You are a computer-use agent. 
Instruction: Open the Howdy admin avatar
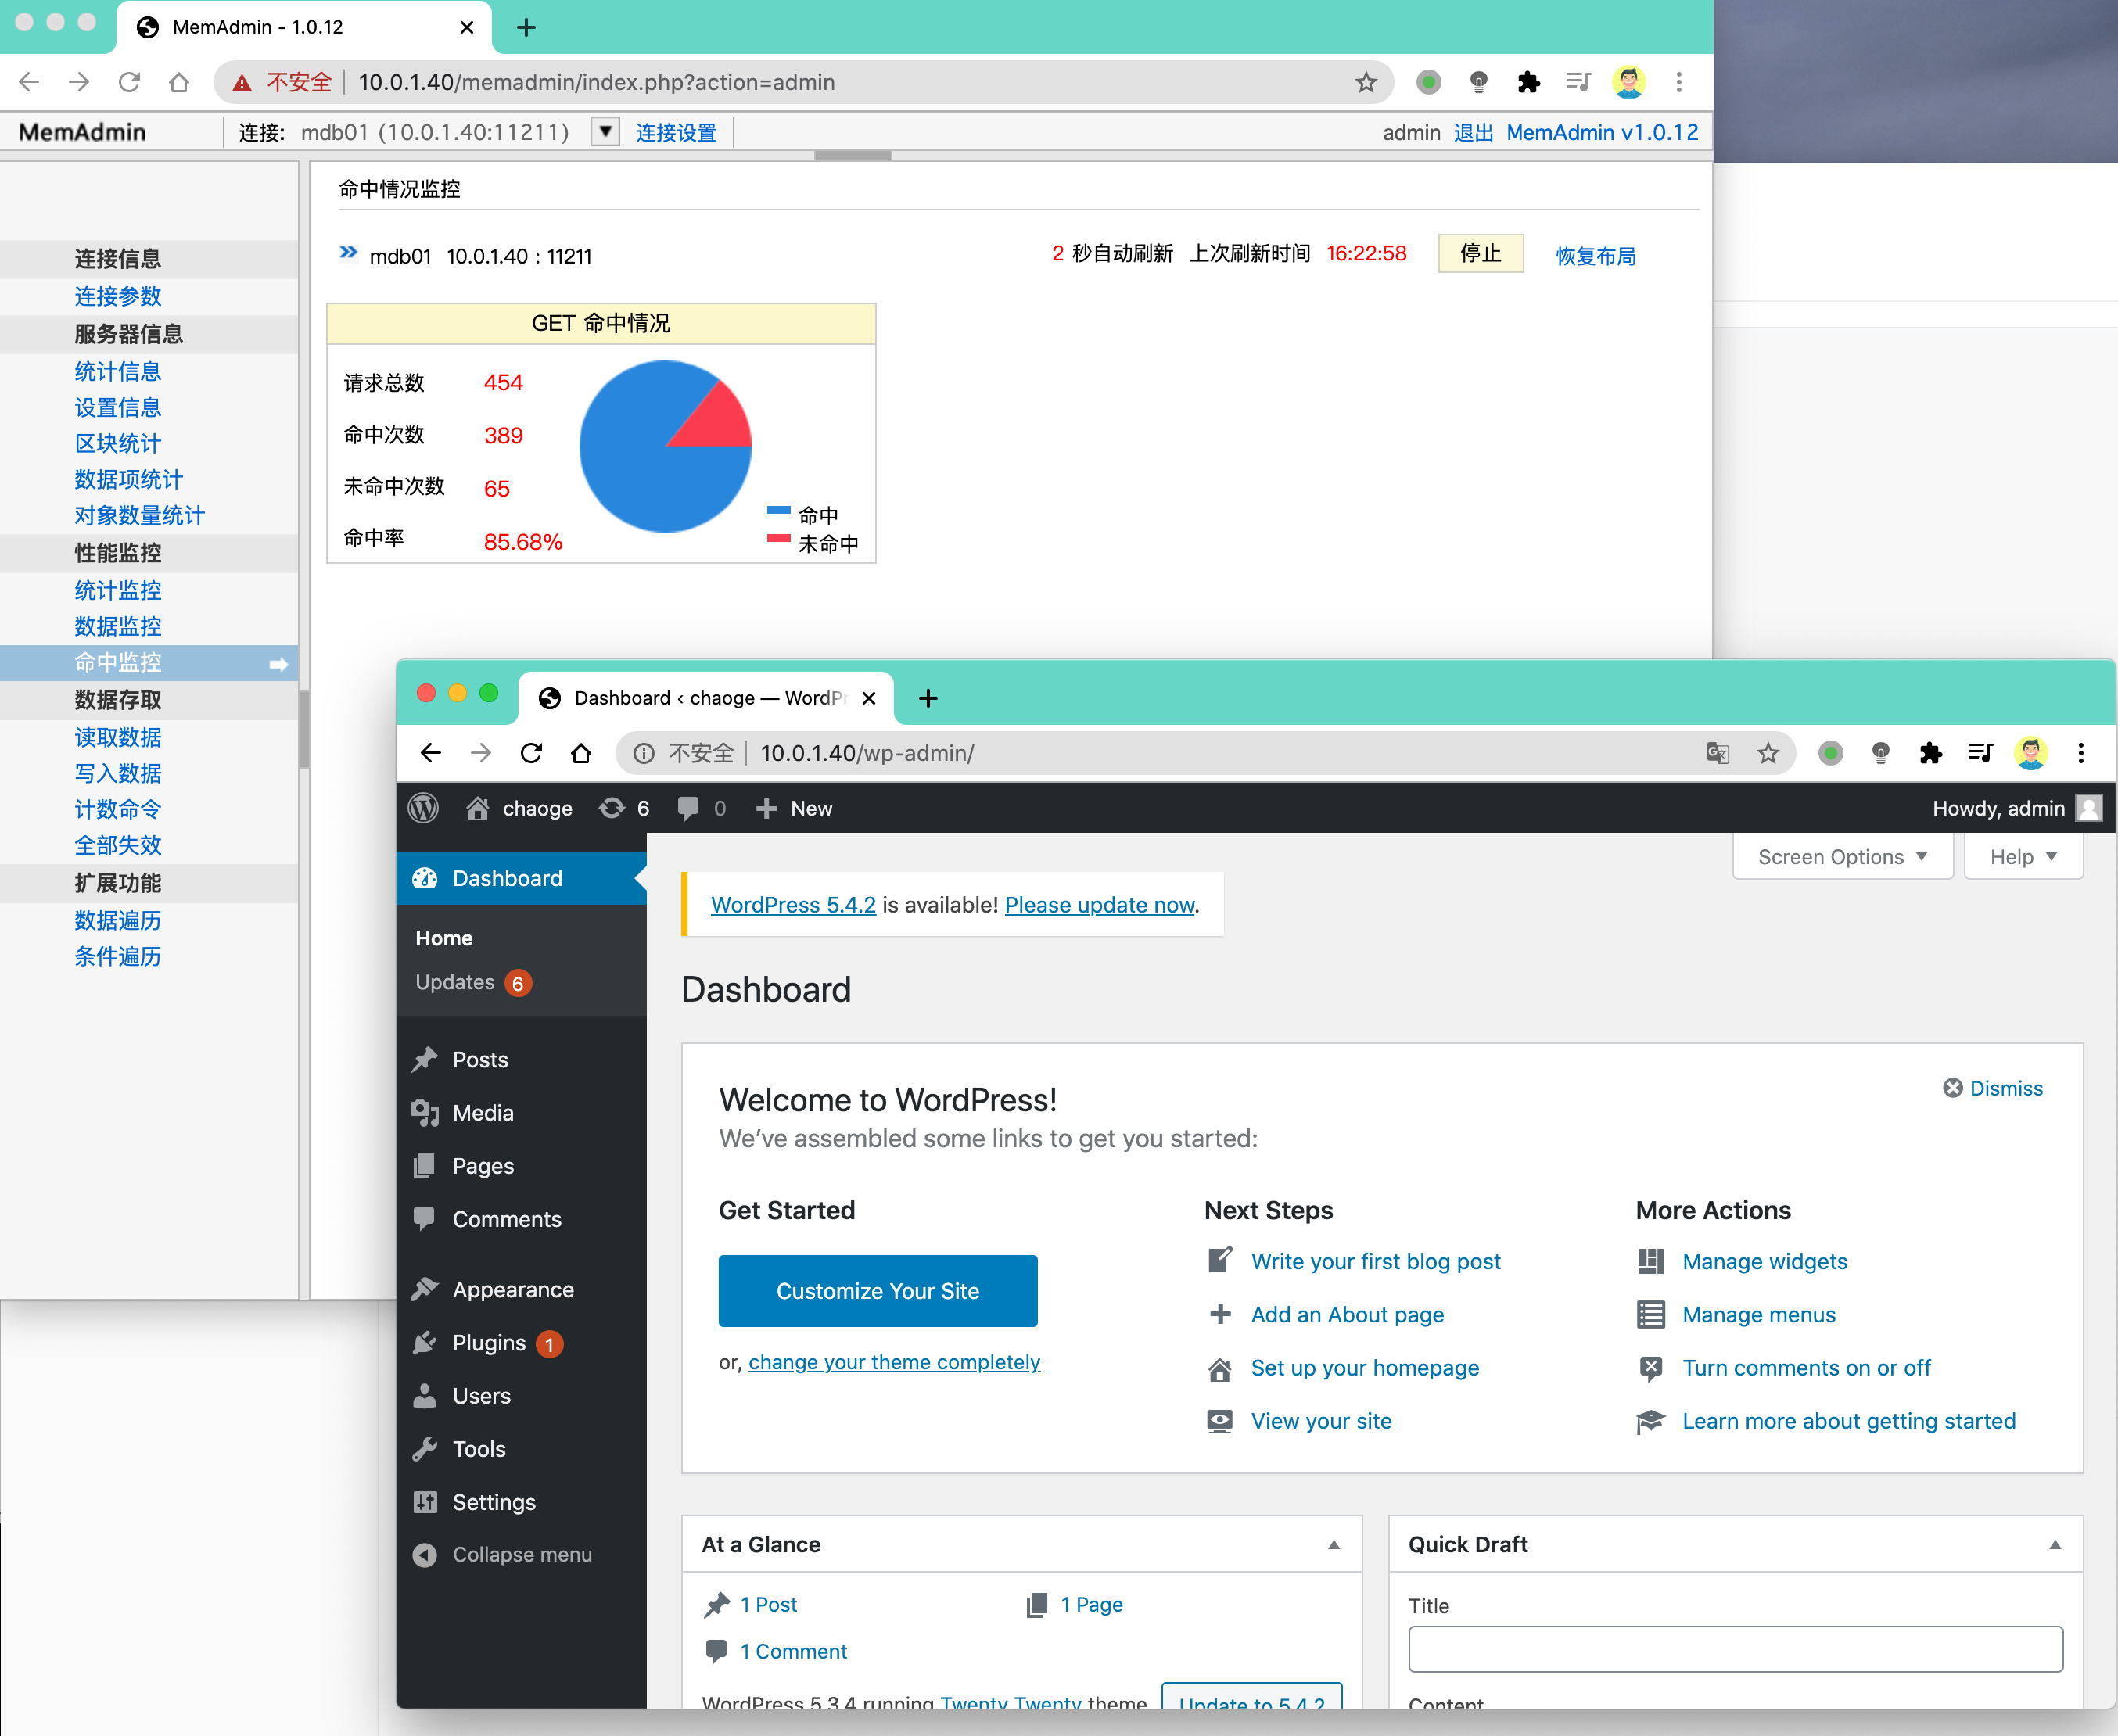click(2089, 808)
